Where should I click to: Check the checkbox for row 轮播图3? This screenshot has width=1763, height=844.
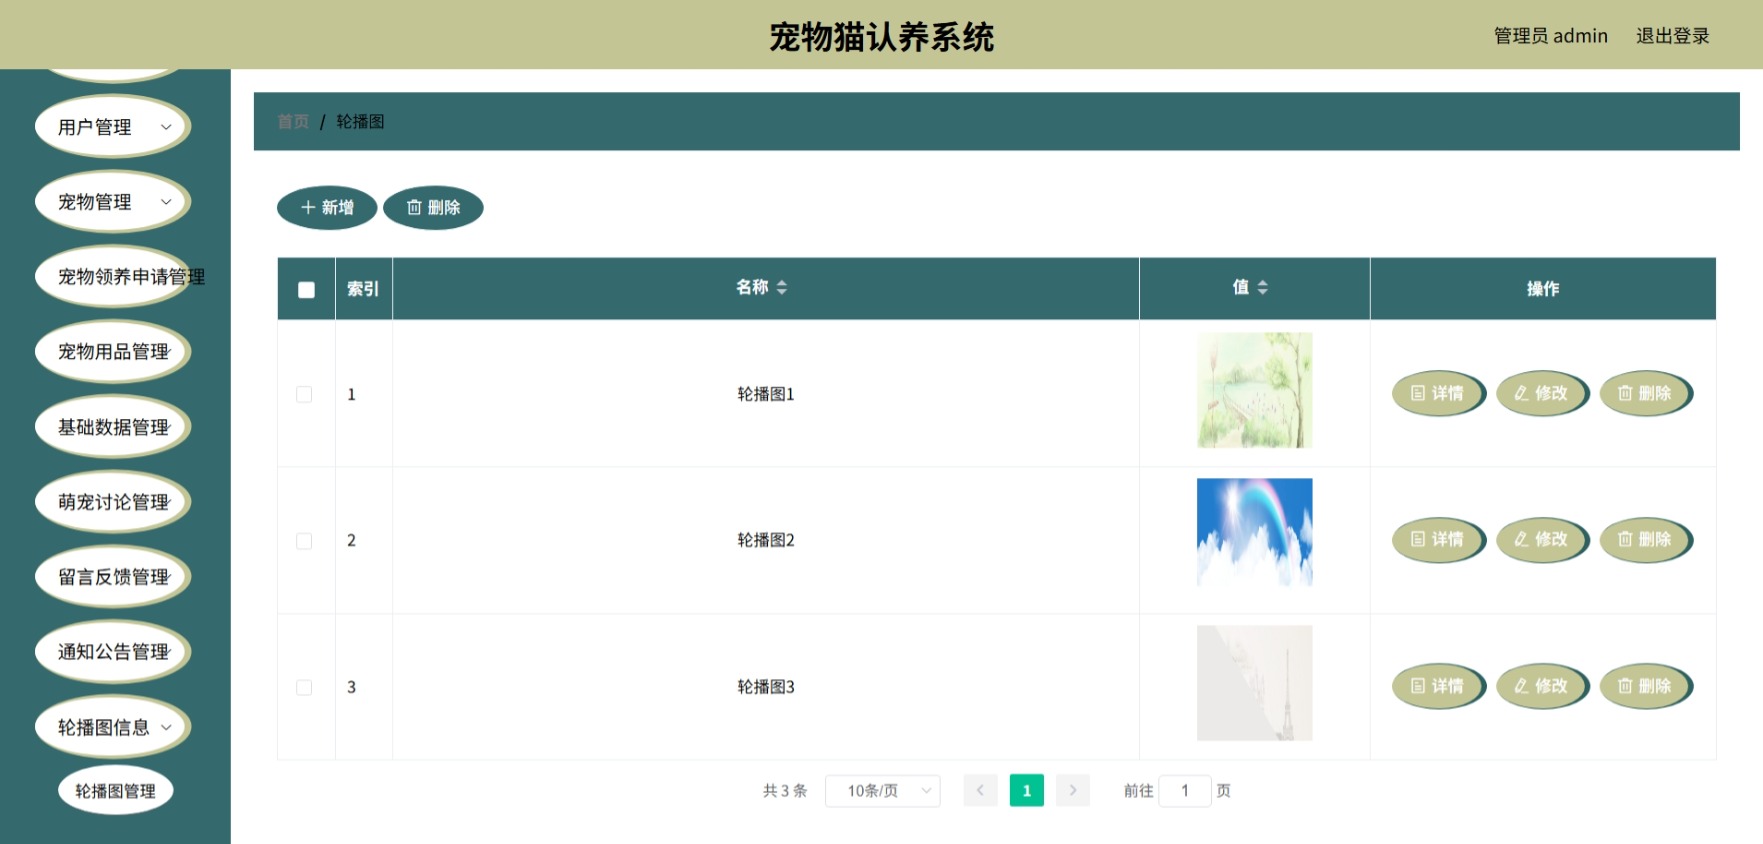(x=304, y=687)
